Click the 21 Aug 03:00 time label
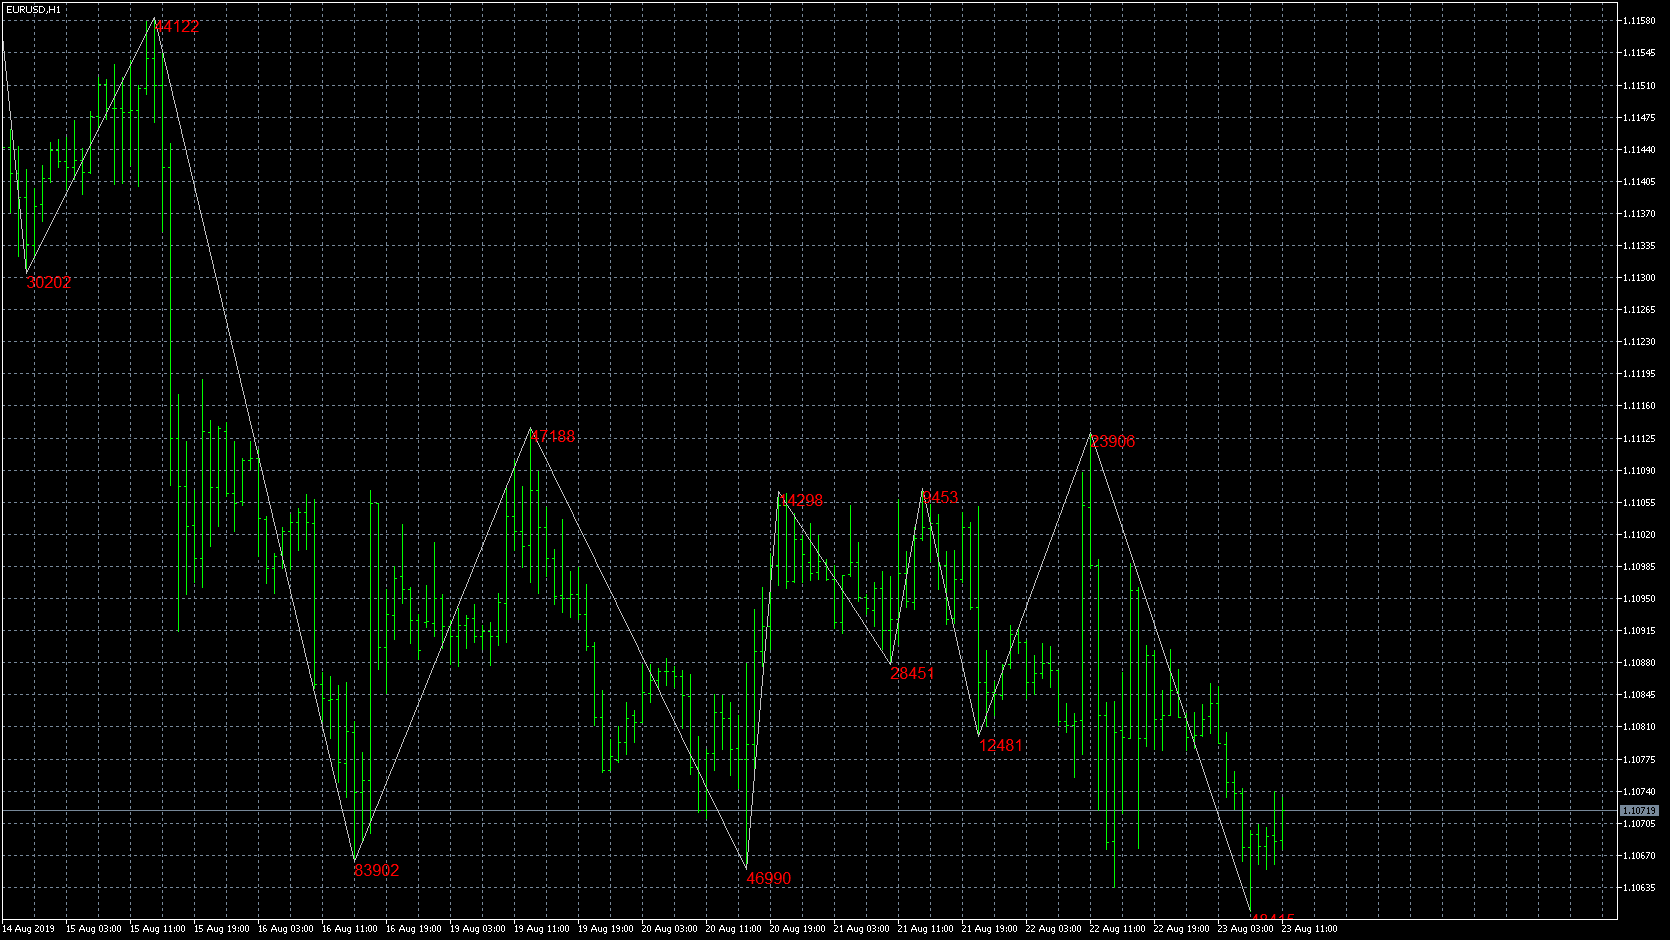This screenshot has width=1670, height=940. [862, 929]
